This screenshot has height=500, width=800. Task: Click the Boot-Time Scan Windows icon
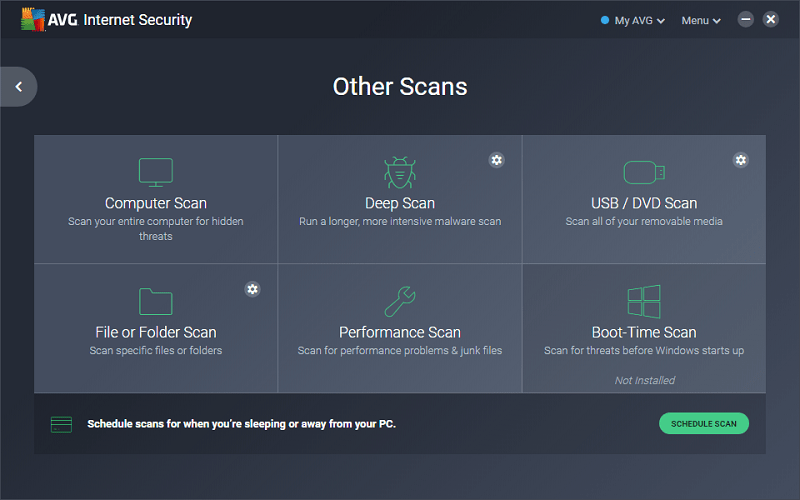[x=644, y=302]
